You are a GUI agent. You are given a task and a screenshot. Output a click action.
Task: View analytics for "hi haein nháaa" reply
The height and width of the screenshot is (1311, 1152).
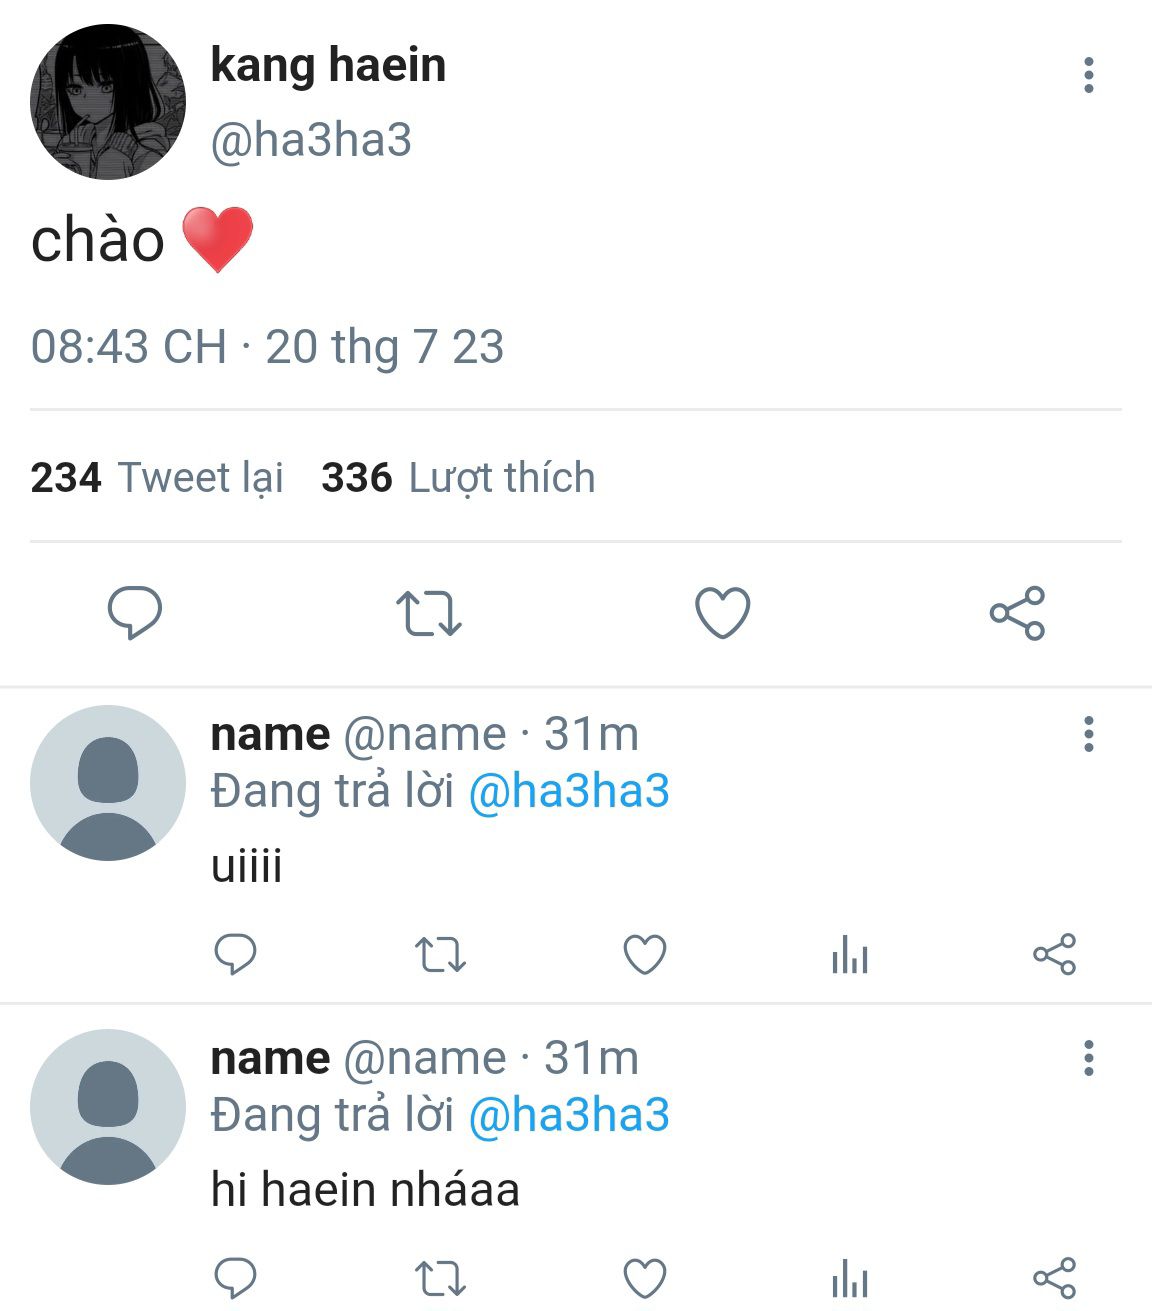pos(849,1278)
